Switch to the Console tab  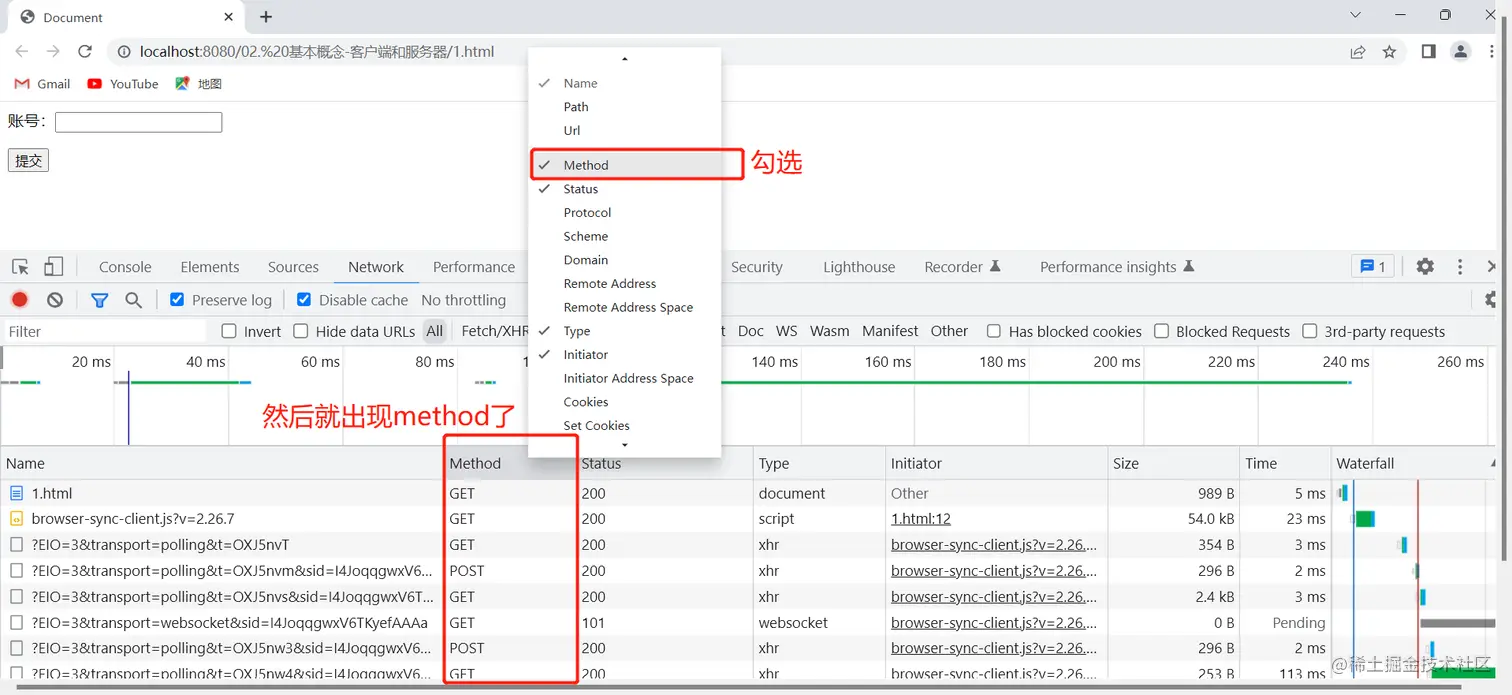point(125,267)
